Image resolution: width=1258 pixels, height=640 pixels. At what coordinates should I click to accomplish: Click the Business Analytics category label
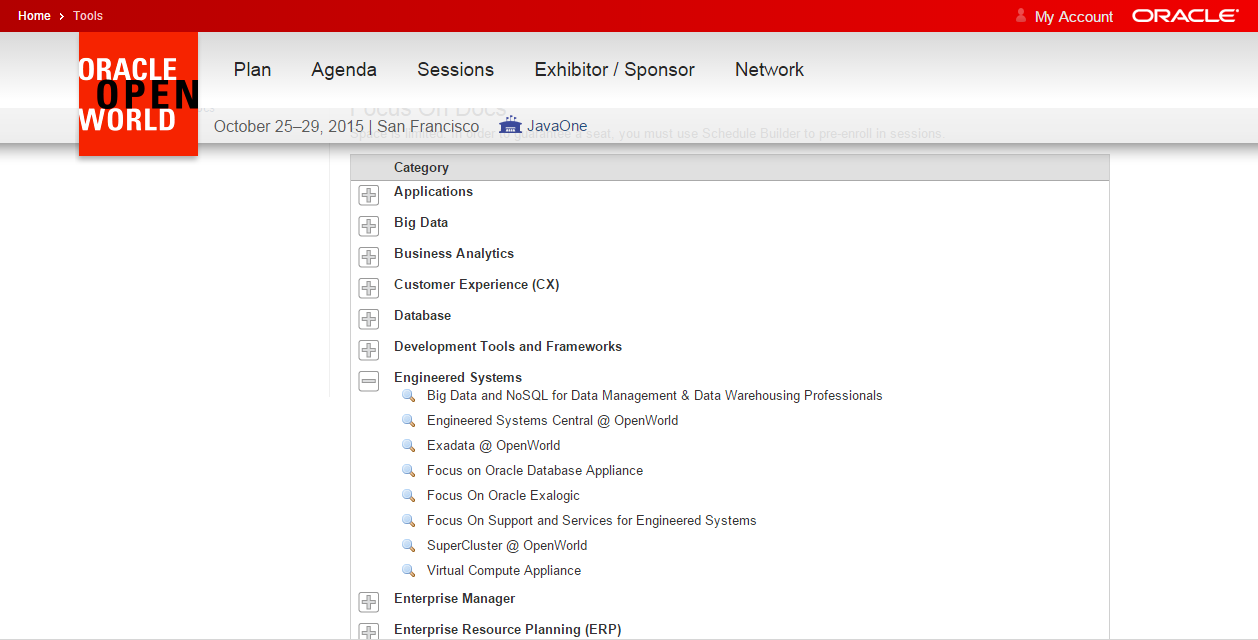(454, 254)
